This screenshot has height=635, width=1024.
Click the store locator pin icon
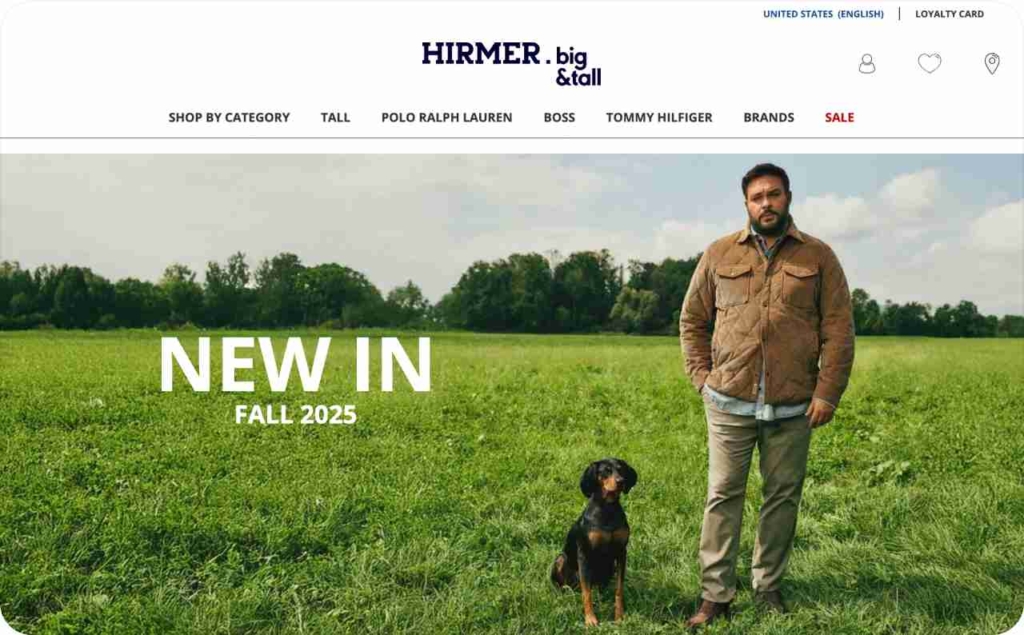pos(991,63)
